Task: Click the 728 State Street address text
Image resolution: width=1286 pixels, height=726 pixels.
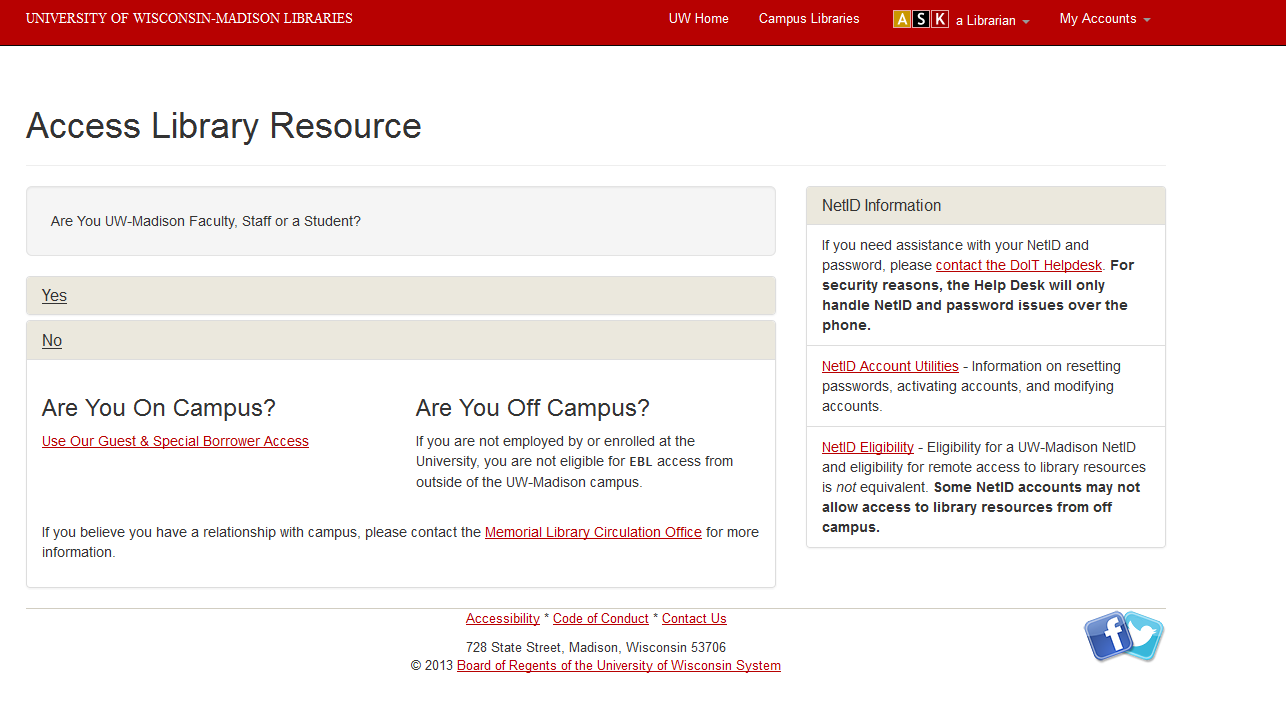Action: 596,647
